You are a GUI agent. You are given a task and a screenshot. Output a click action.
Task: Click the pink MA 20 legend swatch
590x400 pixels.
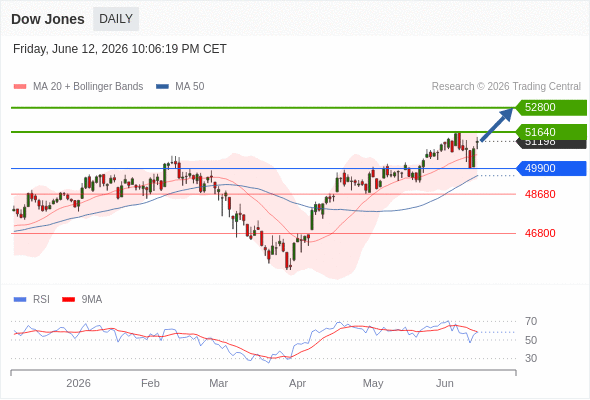point(20,87)
